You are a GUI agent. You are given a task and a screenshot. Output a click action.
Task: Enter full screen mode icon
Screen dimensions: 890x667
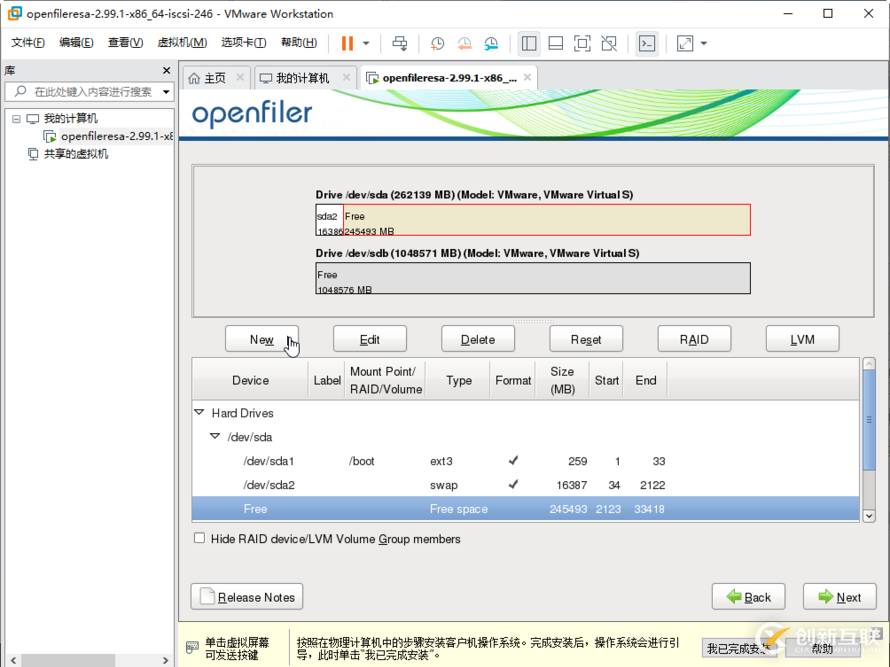tap(582, 43)
